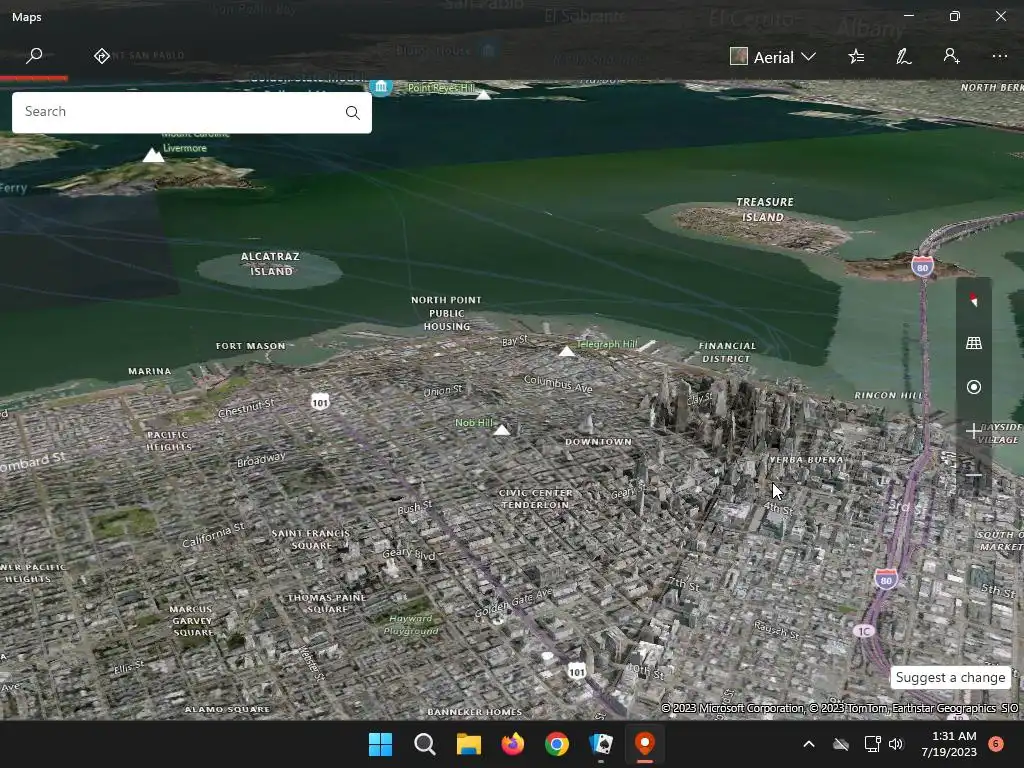Open Saved places star icon

[x=856, y=57]
